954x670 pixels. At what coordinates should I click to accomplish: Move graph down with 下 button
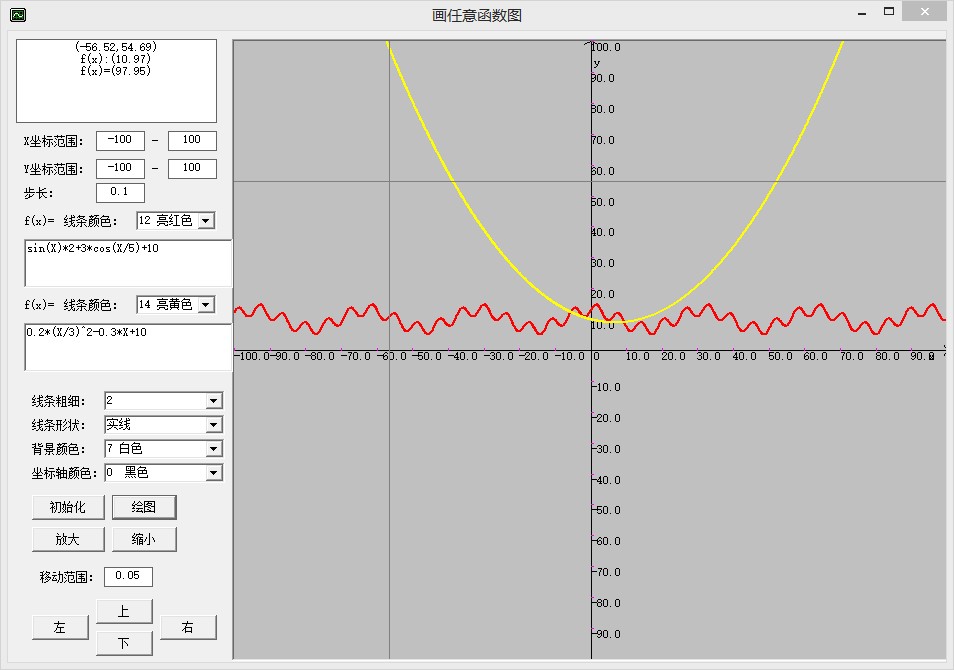point(124,643)
